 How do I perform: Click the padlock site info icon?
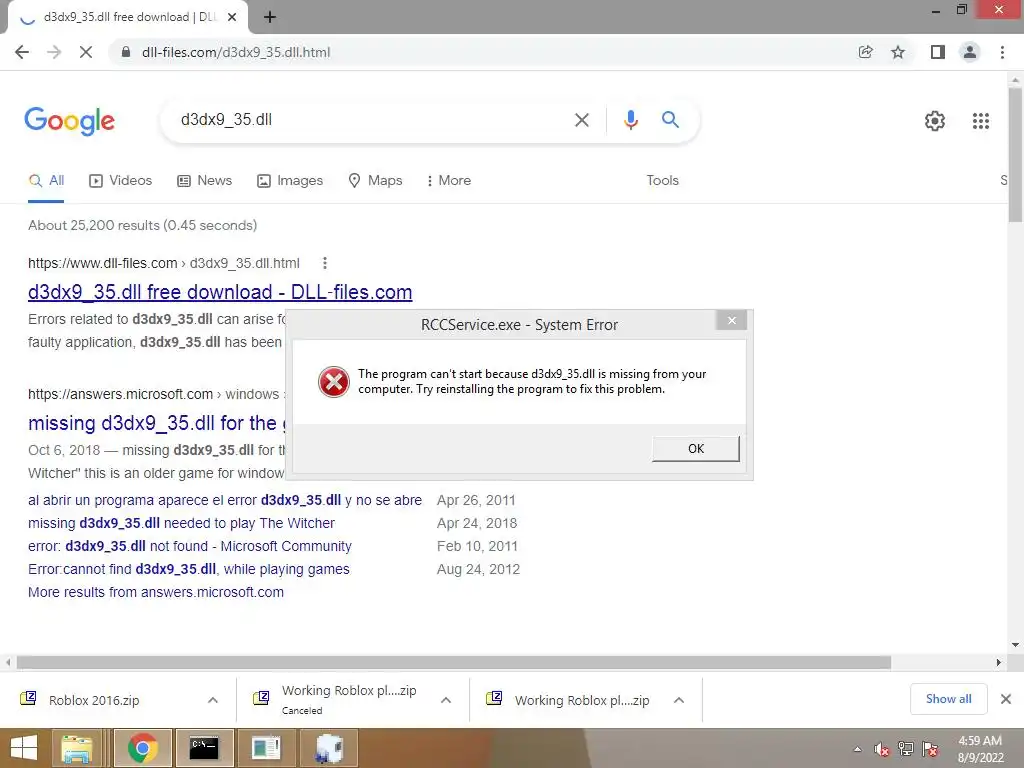pyautogui.click(x=127, y=52)
